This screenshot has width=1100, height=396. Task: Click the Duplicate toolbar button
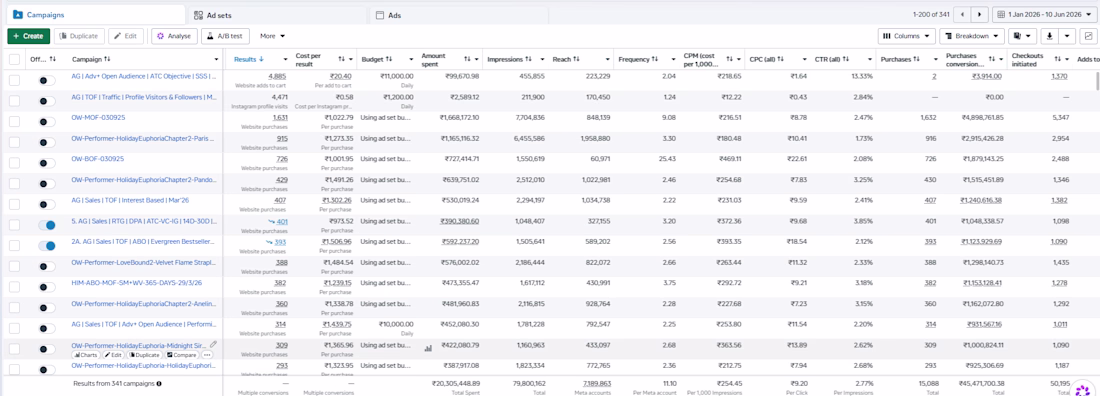[79, 36]
